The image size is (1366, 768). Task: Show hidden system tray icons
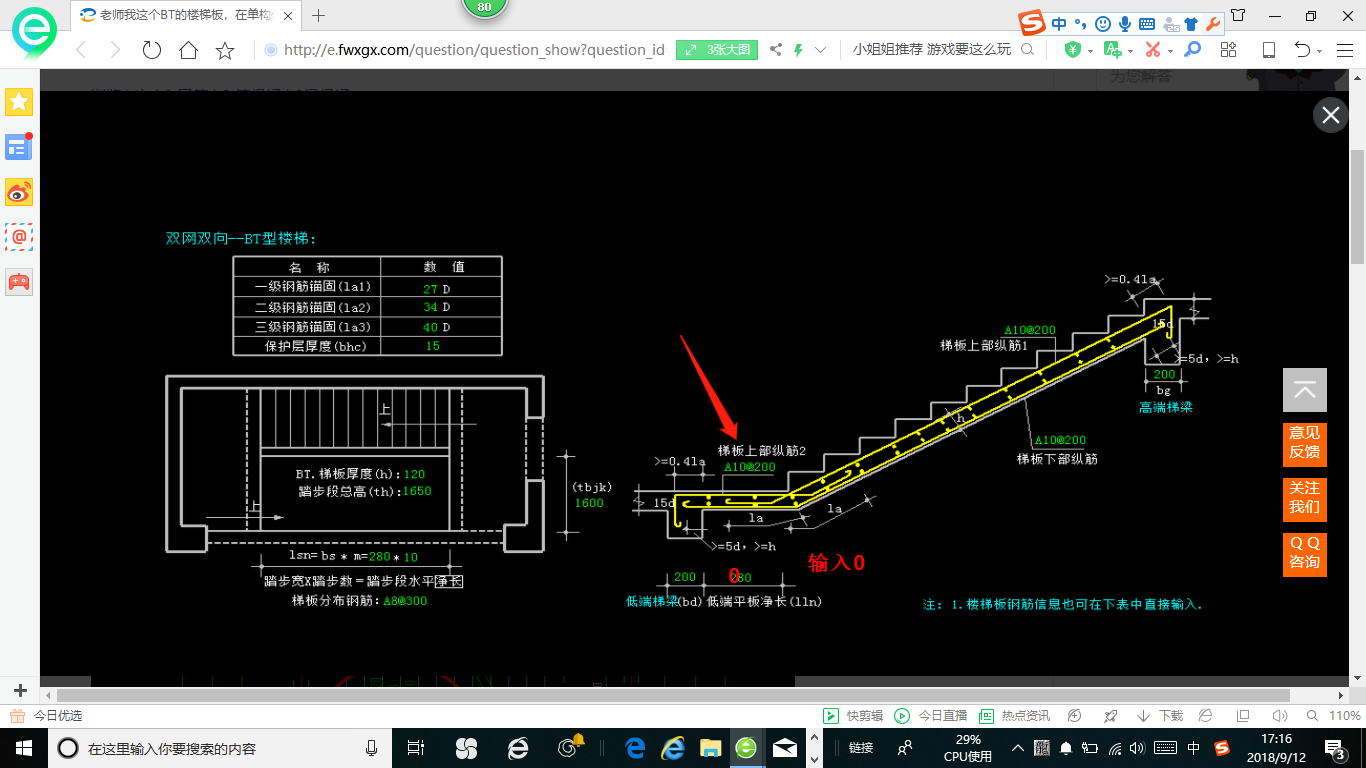pos(1018,748)
